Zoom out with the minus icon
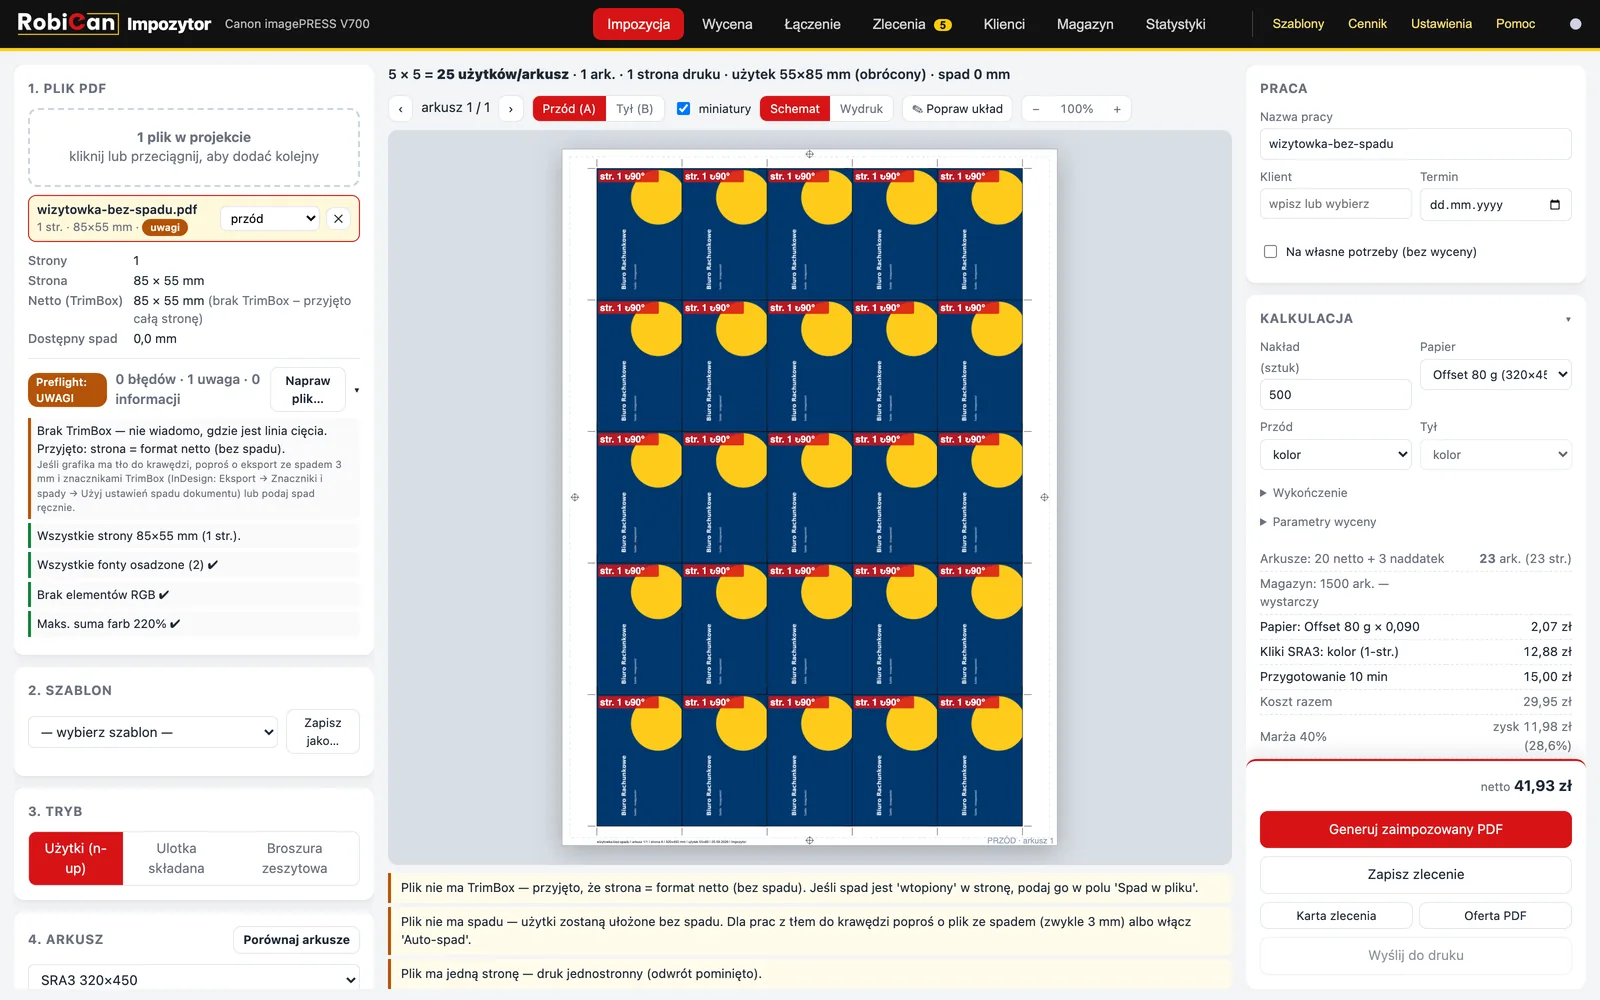The height and width of the screenshot is (1000, 1600). point(1036,109)
